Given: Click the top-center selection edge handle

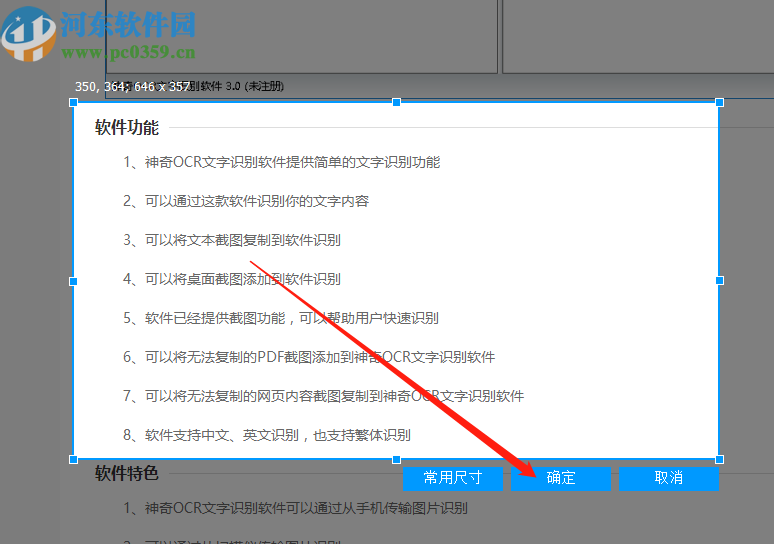Looking at the screenshot, I should tap(396, 102).
